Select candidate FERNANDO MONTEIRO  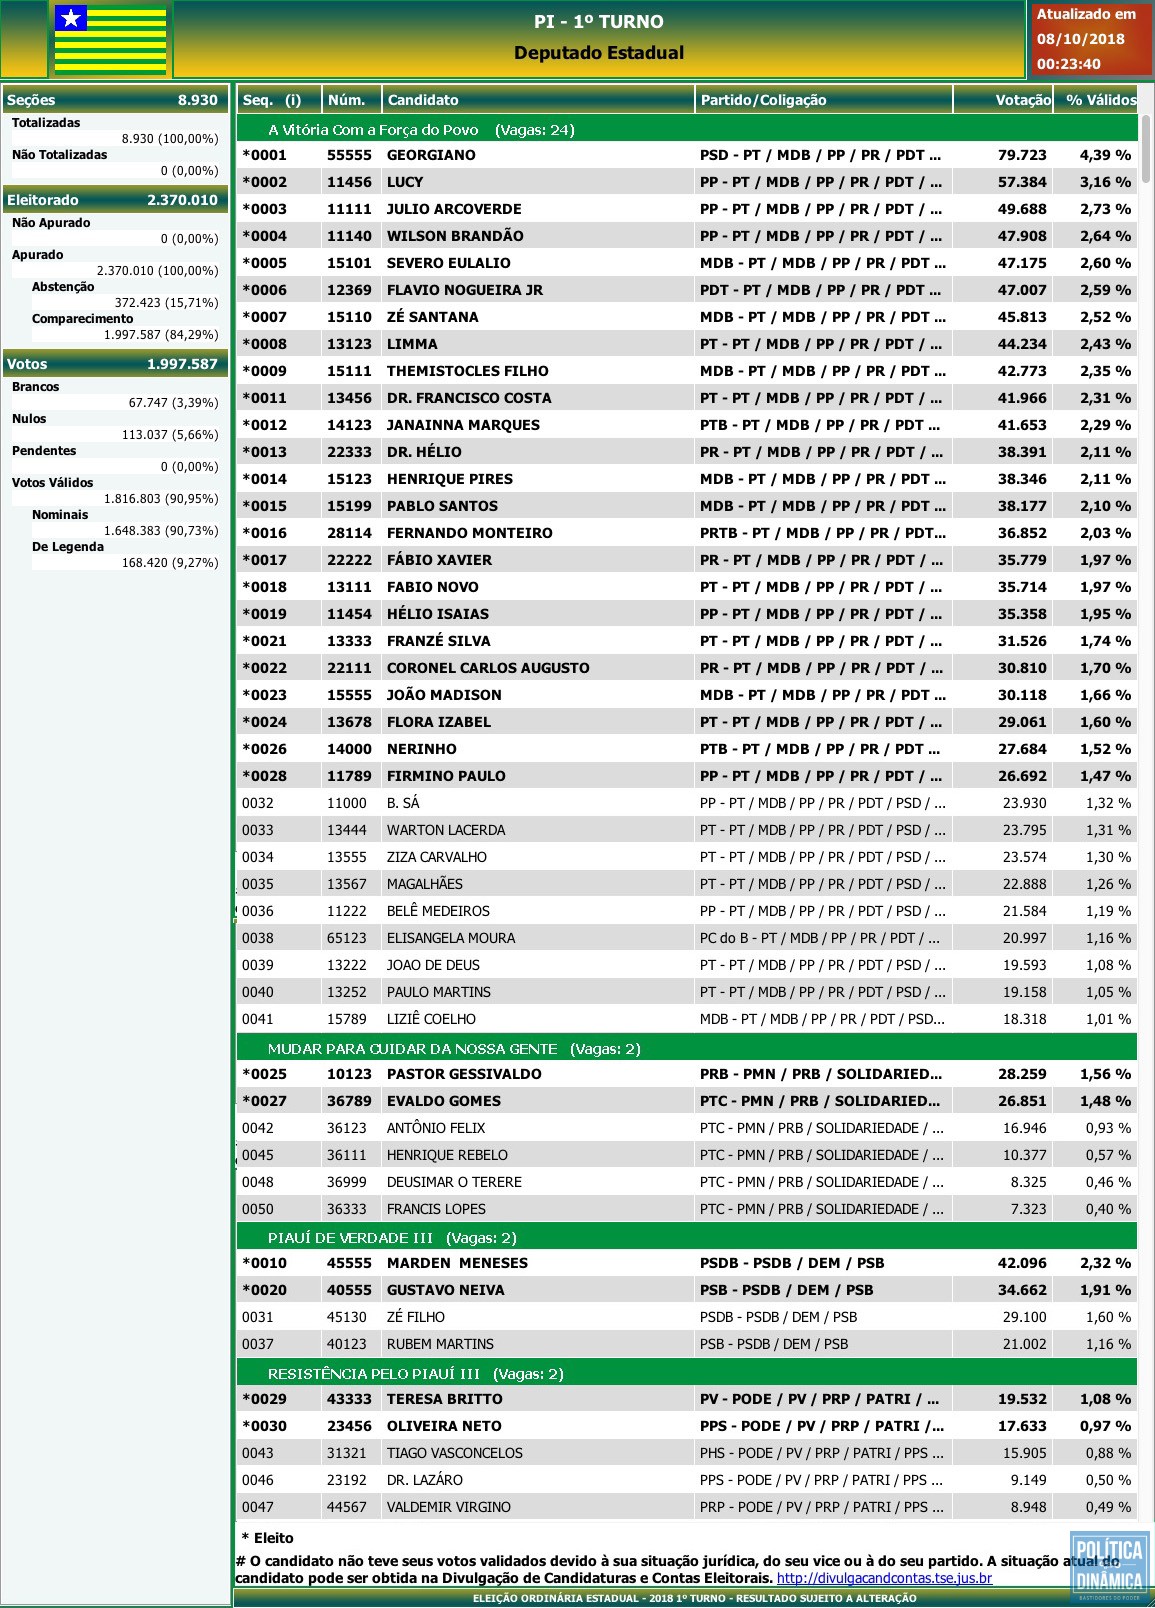tap(687, 533)
